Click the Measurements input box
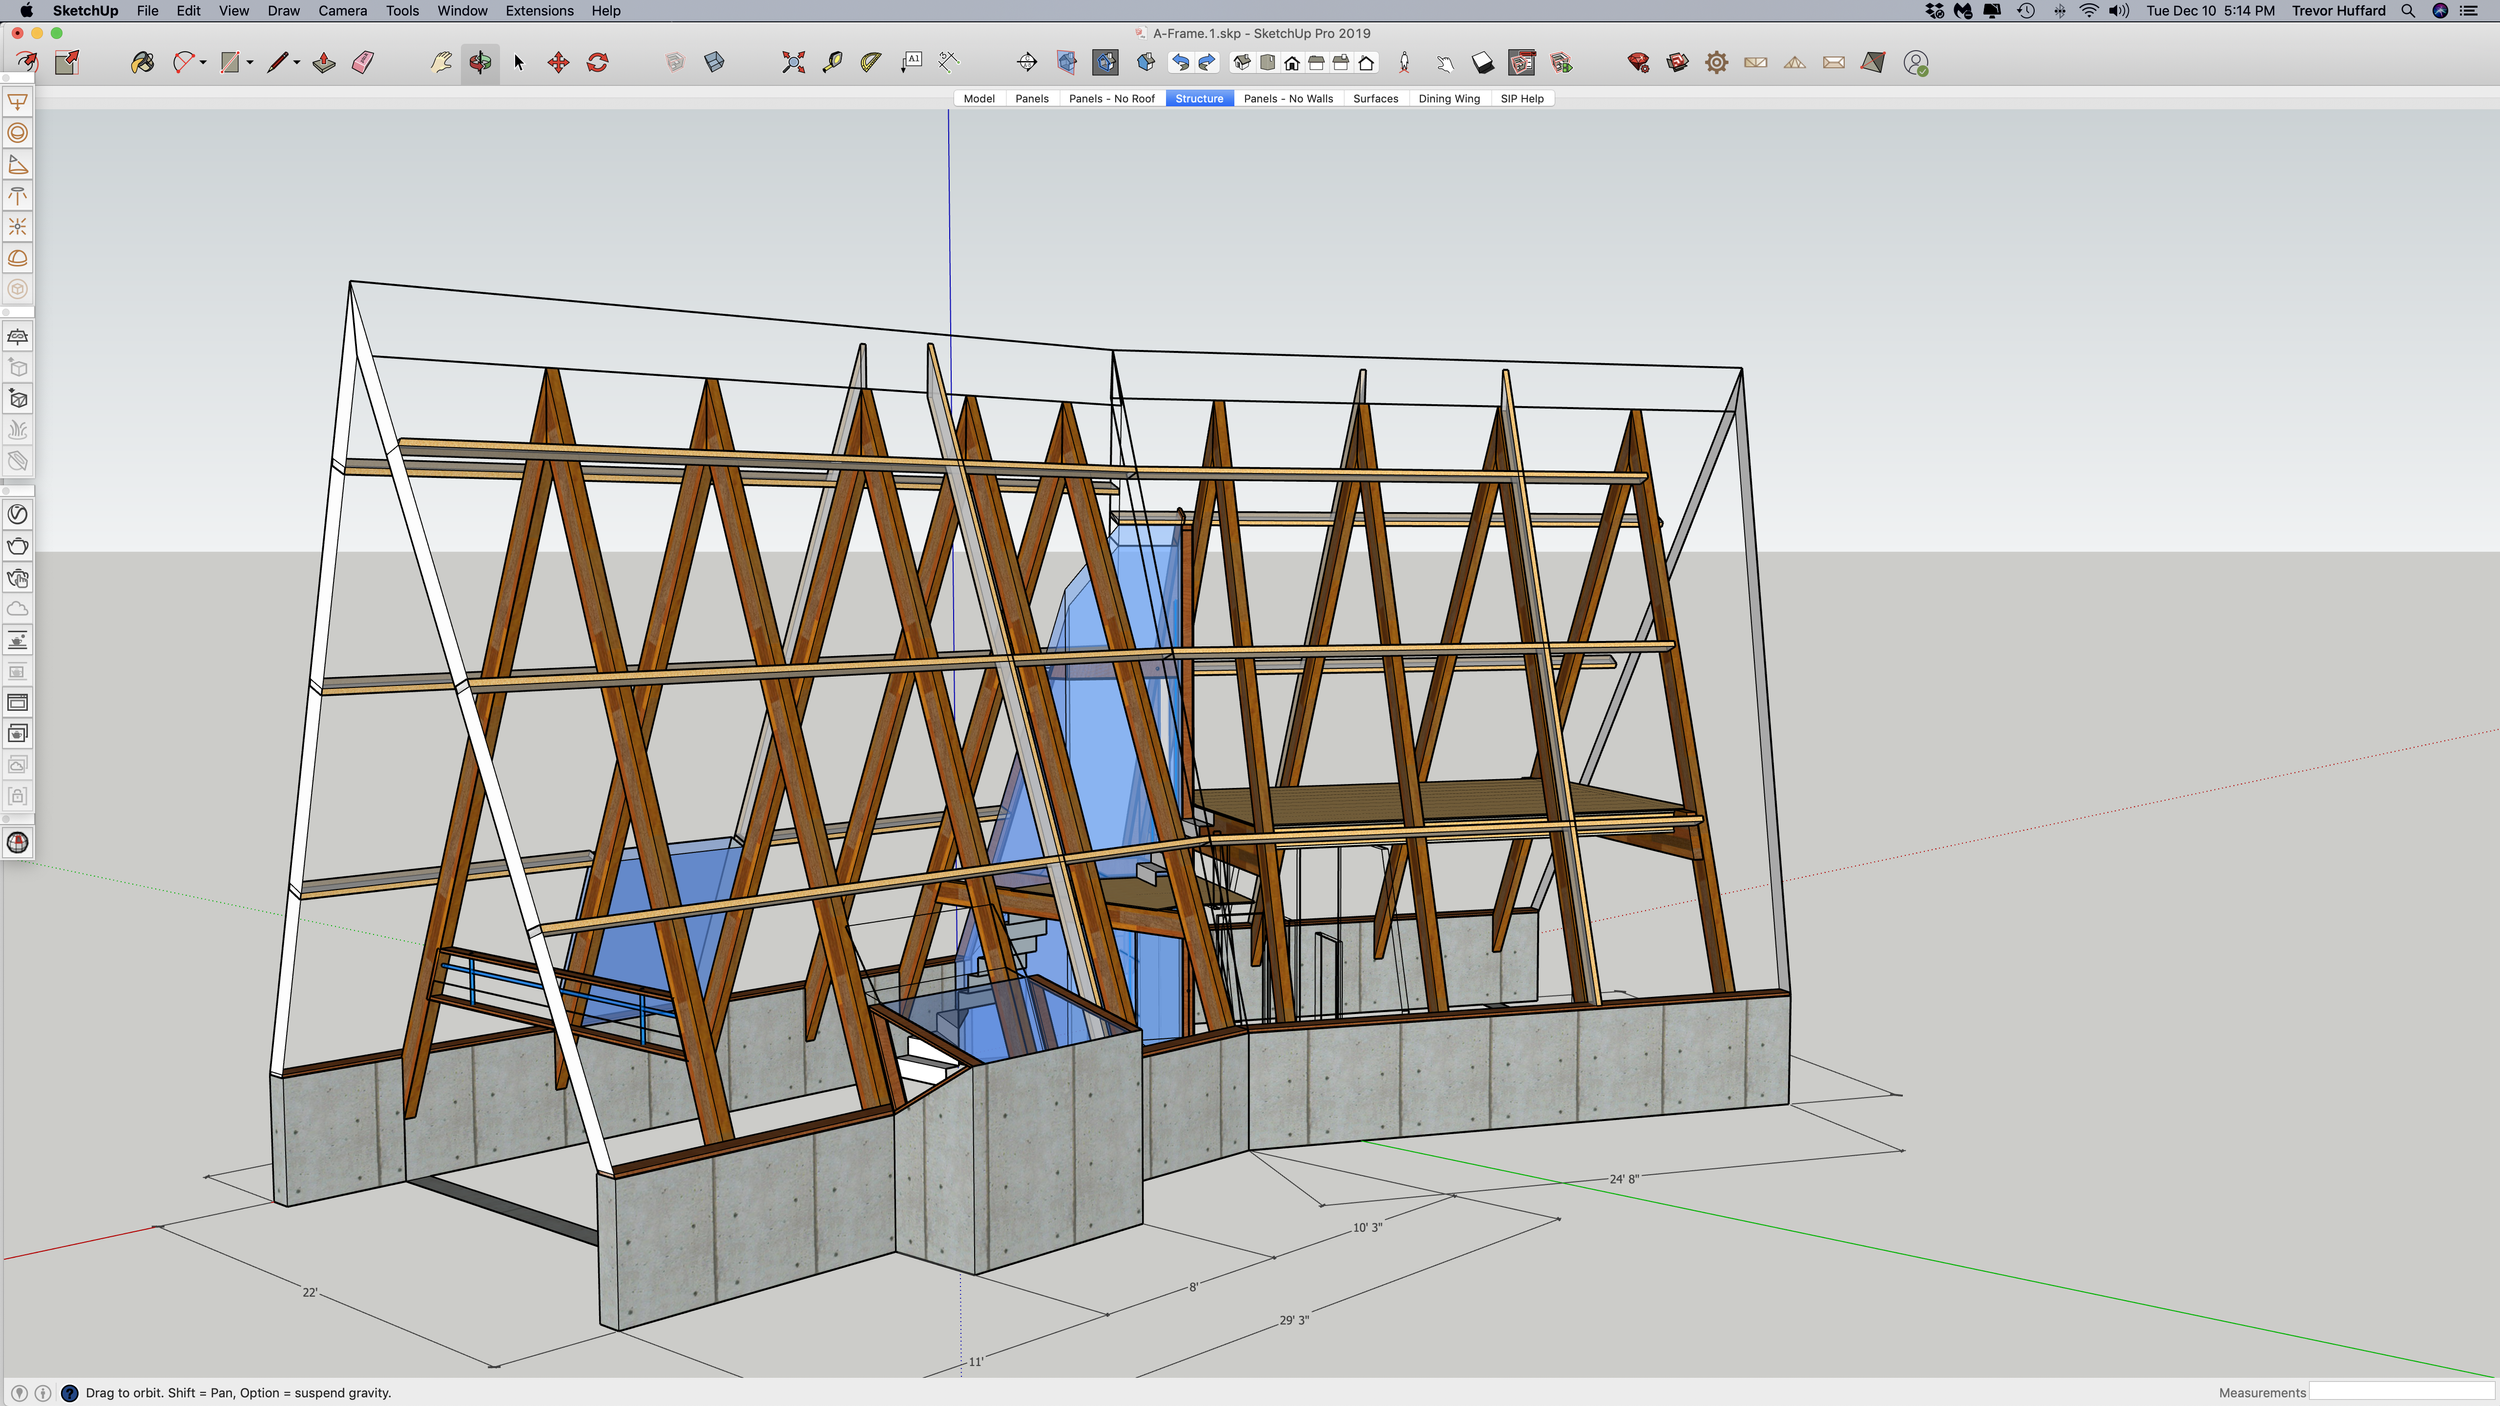The width and height of the screenshot is (2500, 1406). [x=2400, y=1392]
